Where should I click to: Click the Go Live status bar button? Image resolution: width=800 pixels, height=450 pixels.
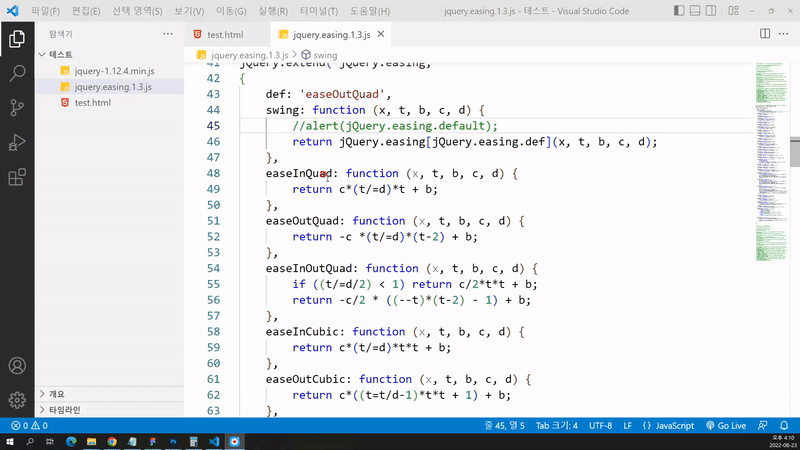[726, 426]
